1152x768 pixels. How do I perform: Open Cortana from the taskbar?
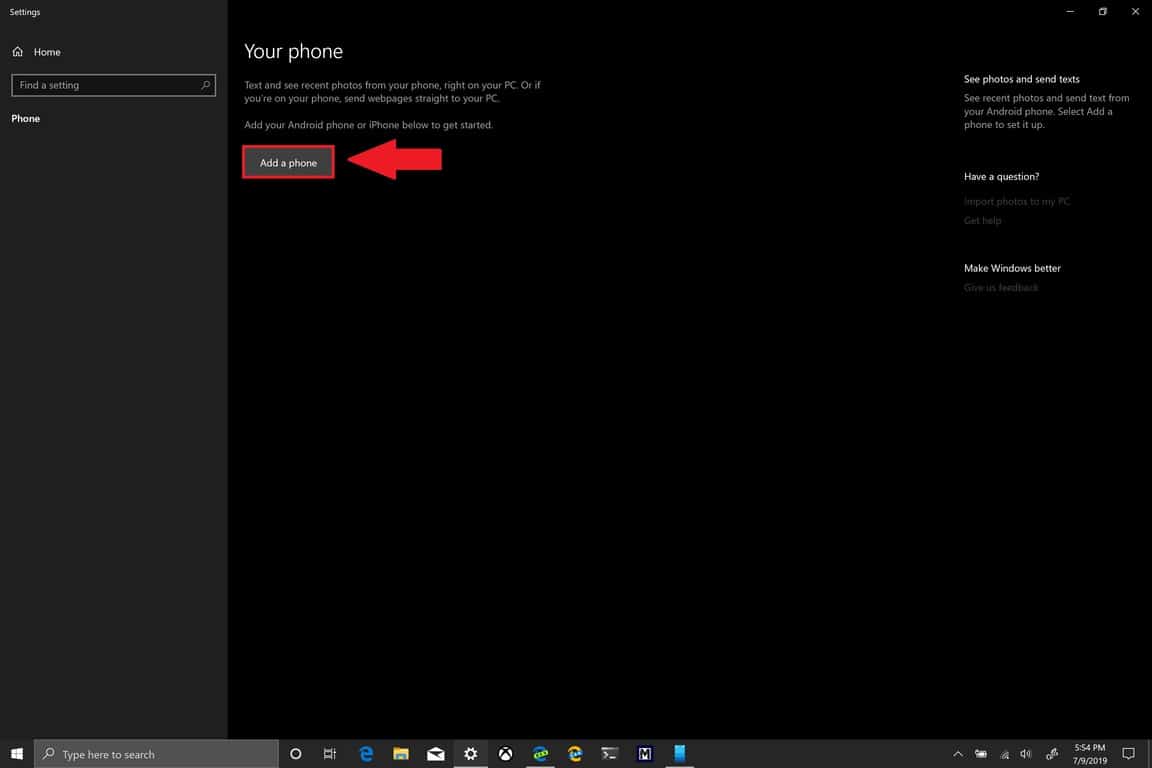pos(295,754)
